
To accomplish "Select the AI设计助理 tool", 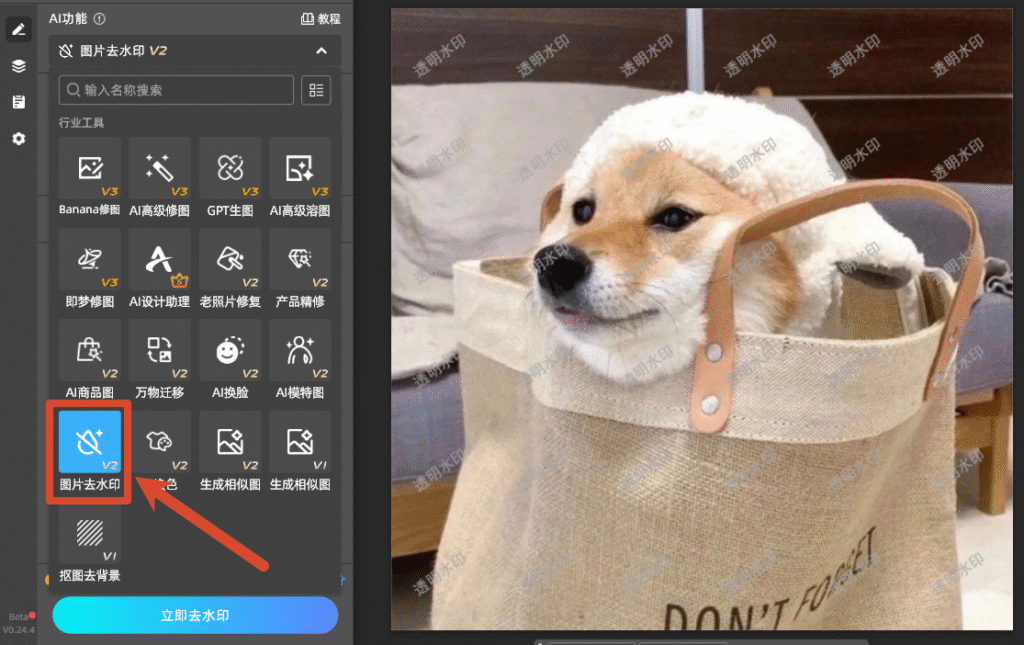I will point(159,268).
